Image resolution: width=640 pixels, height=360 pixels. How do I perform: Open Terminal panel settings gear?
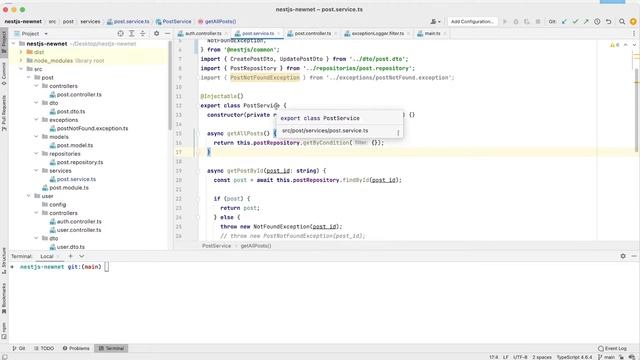coord(623,256)
